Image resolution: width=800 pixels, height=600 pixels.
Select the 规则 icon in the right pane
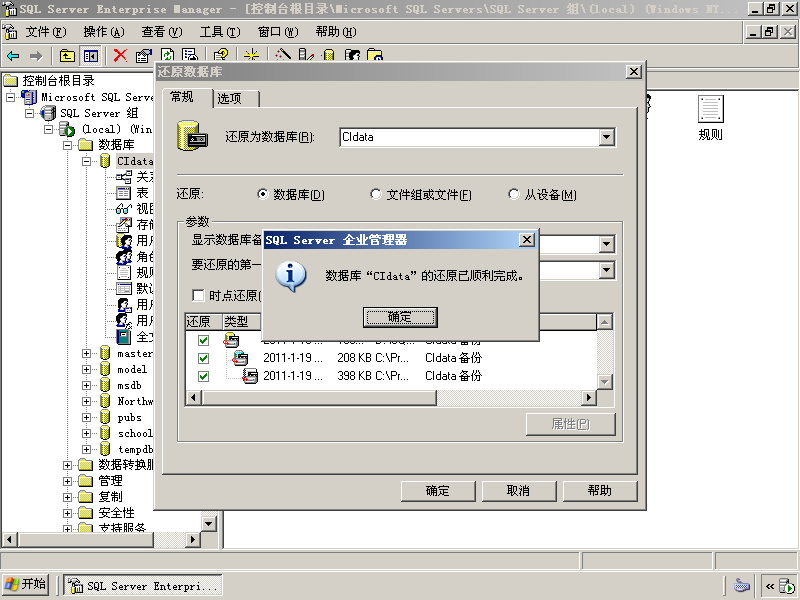pyautogui.click(x=711, y=109)
